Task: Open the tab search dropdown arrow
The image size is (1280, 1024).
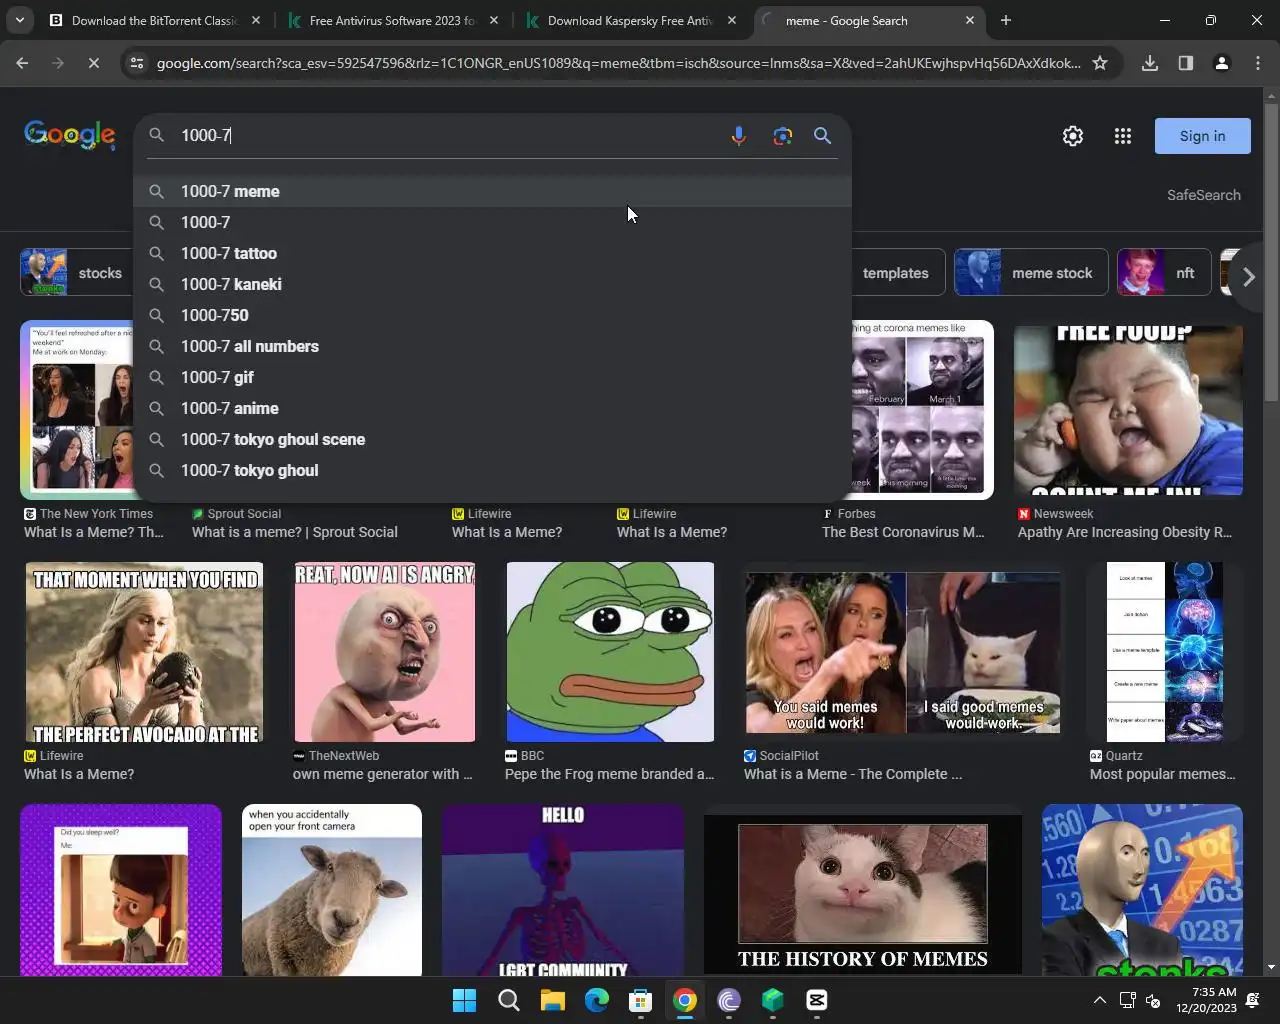Action: [x=19, y=20]
